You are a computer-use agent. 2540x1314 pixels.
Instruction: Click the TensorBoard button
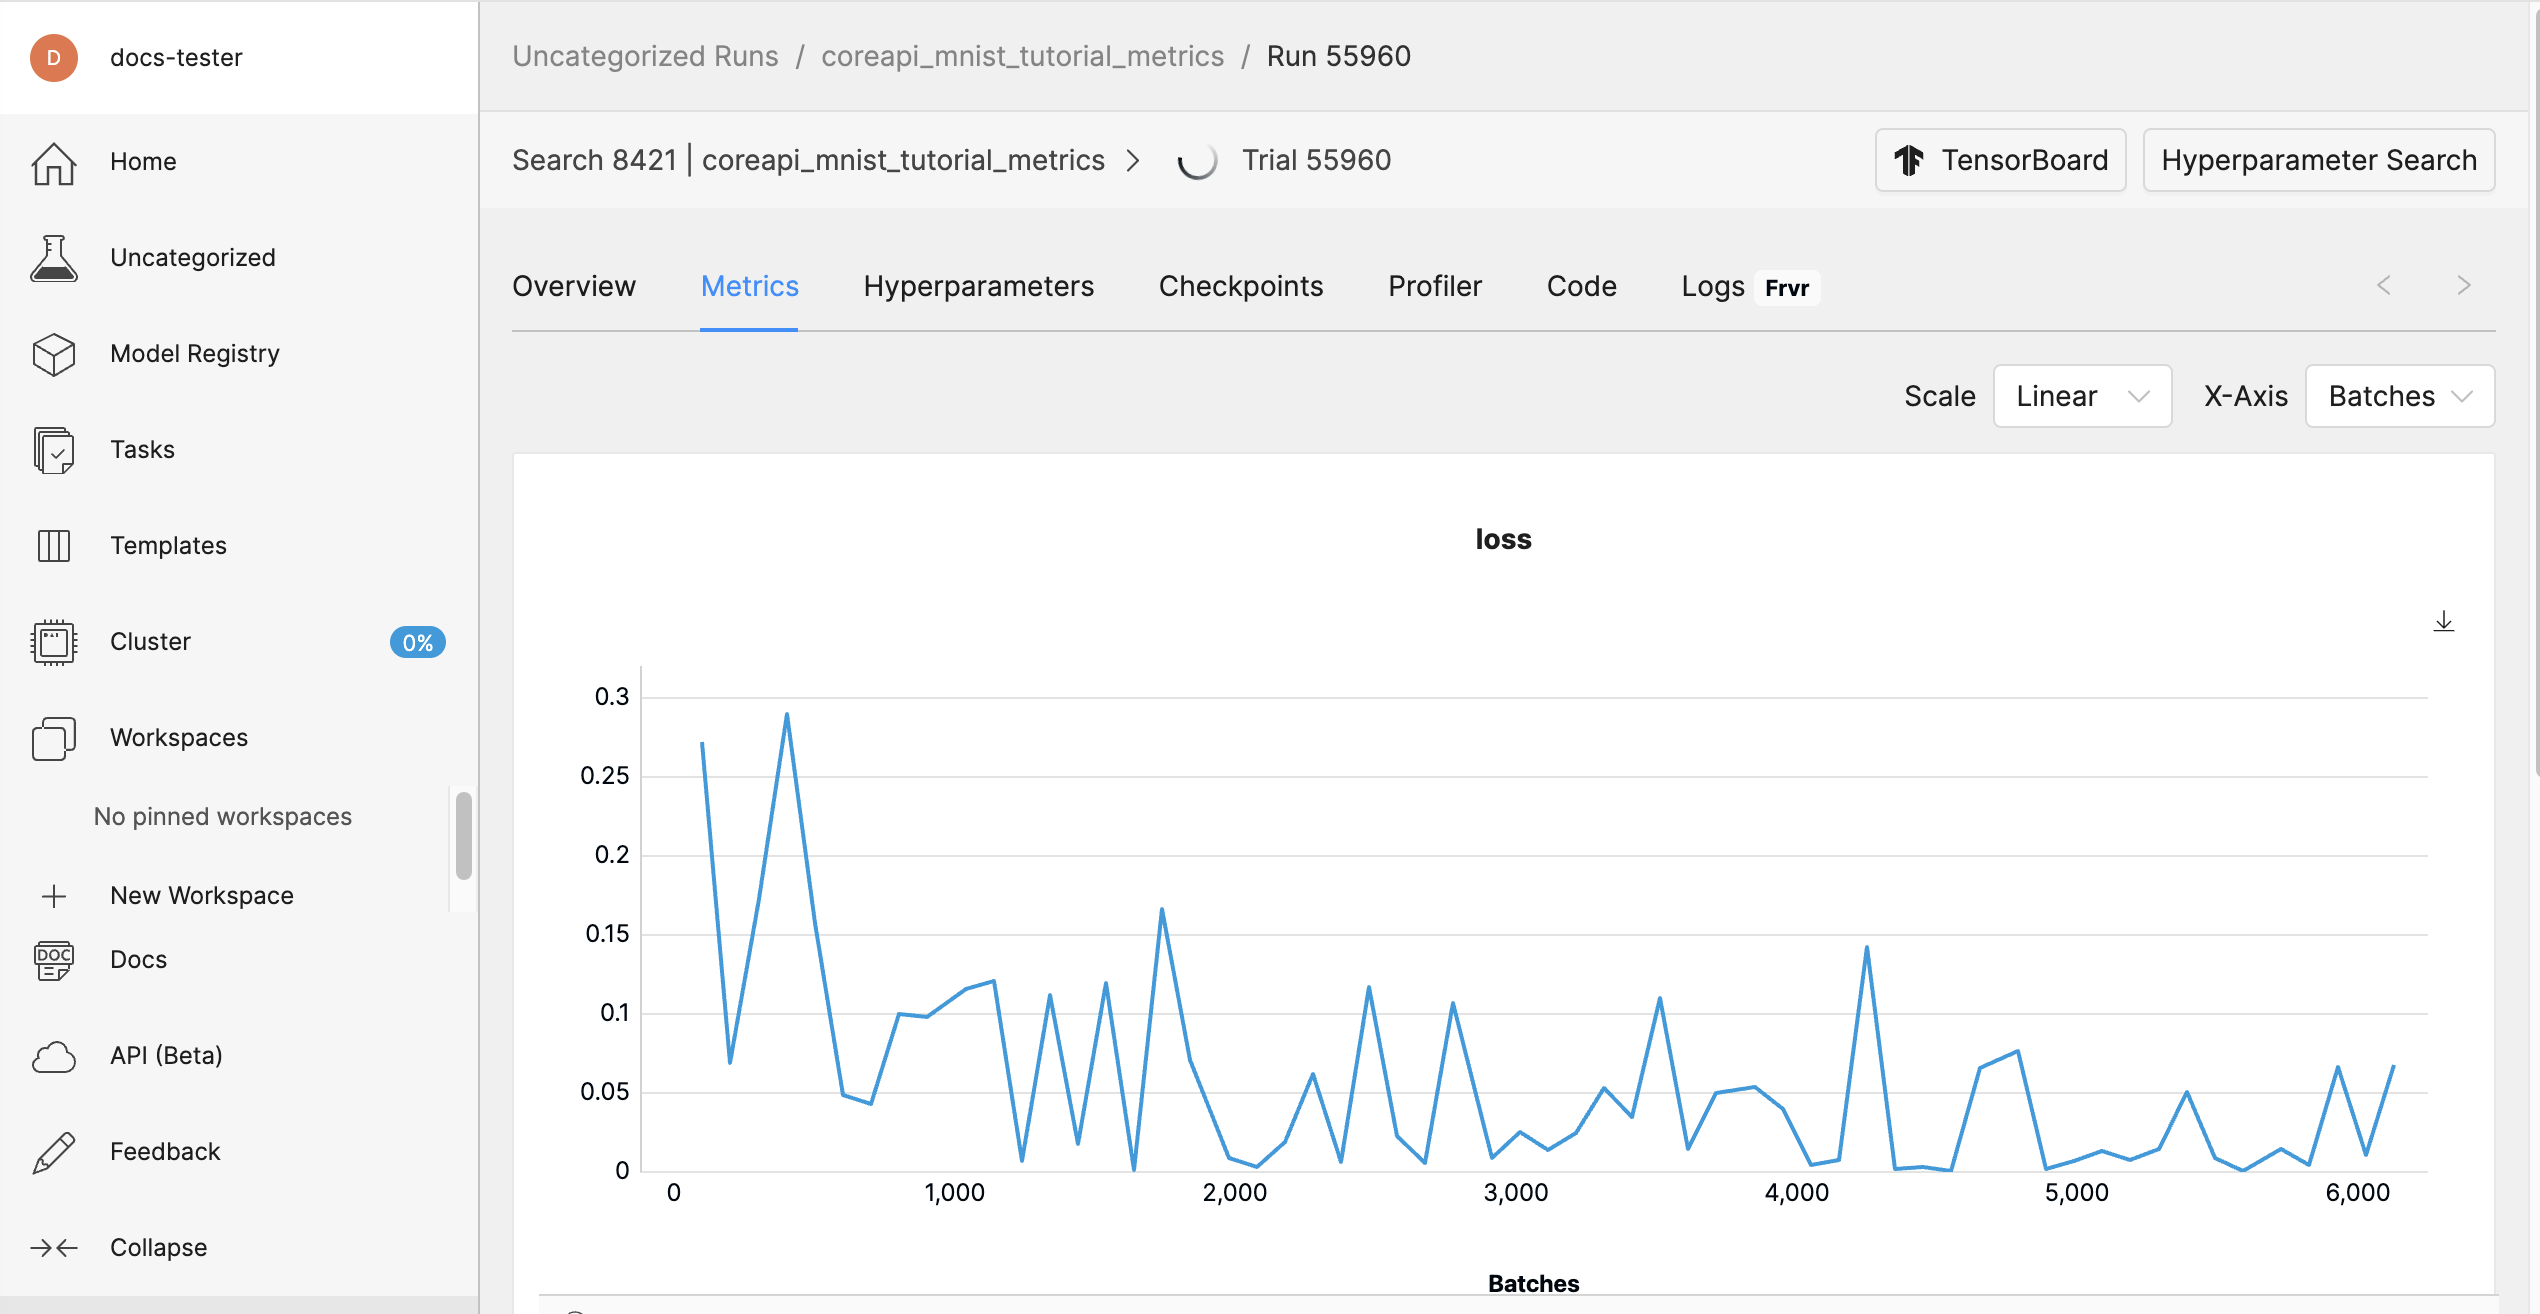[x=2000, y=160]
